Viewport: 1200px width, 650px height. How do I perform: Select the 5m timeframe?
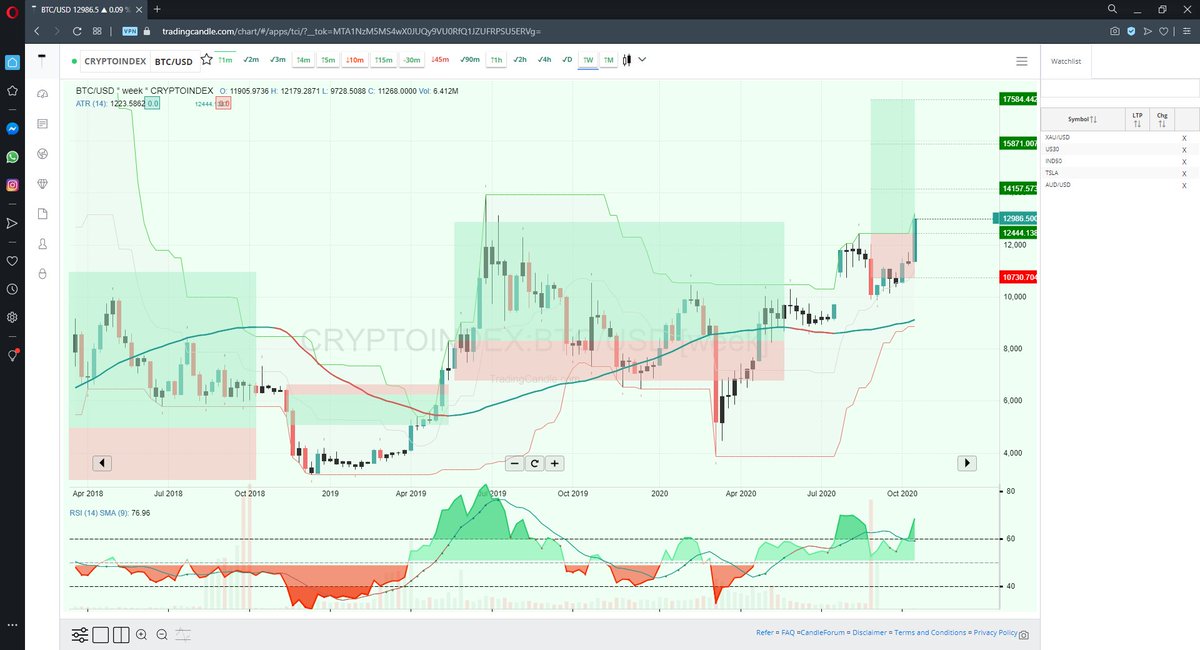(x=328, y=60)
